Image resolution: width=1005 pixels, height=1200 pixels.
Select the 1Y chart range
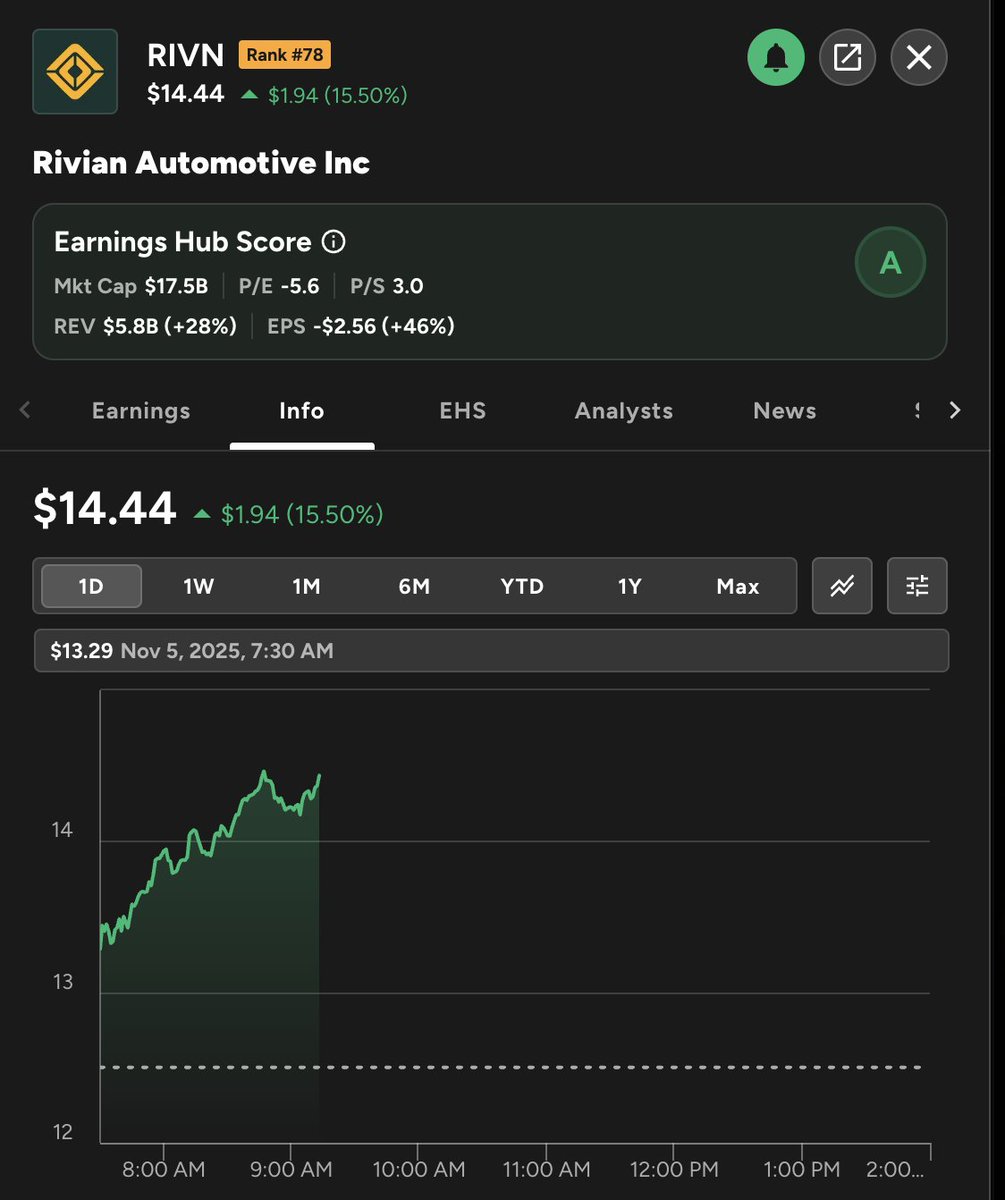click(629, 586)
